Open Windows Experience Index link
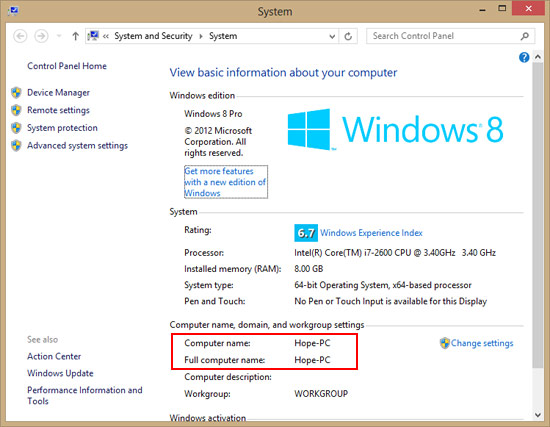The width and height of the screenshot is (550, 427). point(371,233)
